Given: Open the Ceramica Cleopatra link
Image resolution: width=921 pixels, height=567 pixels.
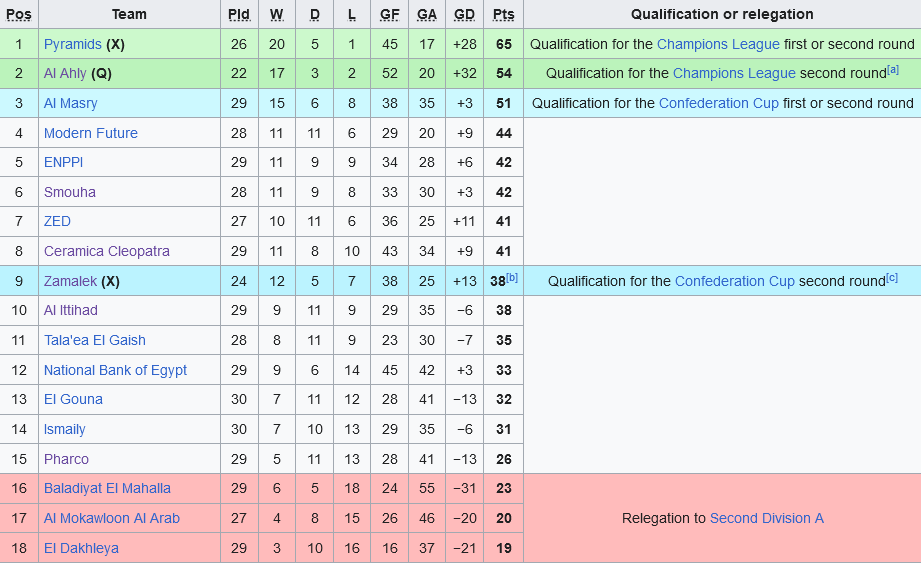Looking at the screenshot, I should [106, 251].
